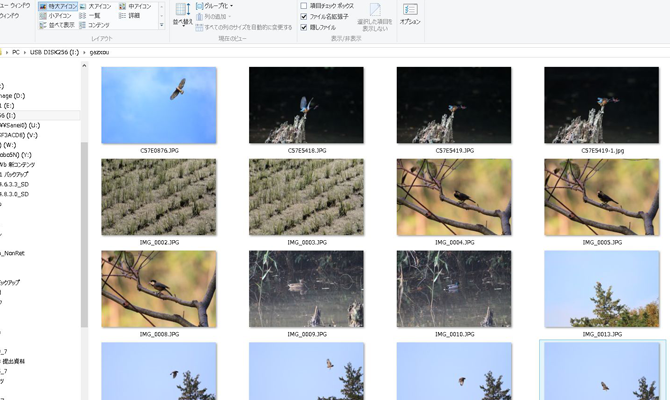The width and height of the screenshot is (670, 400).
Task: Select the 提出資料 folder in tree
Action: point(13,362)
